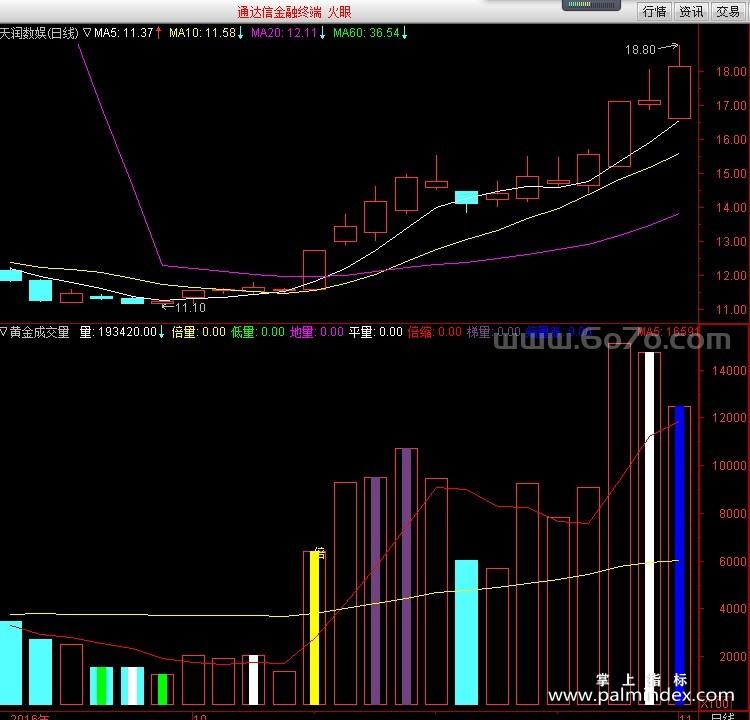
Task: Click the 平量: 0.00 label
Action: (x=375, y=332)
